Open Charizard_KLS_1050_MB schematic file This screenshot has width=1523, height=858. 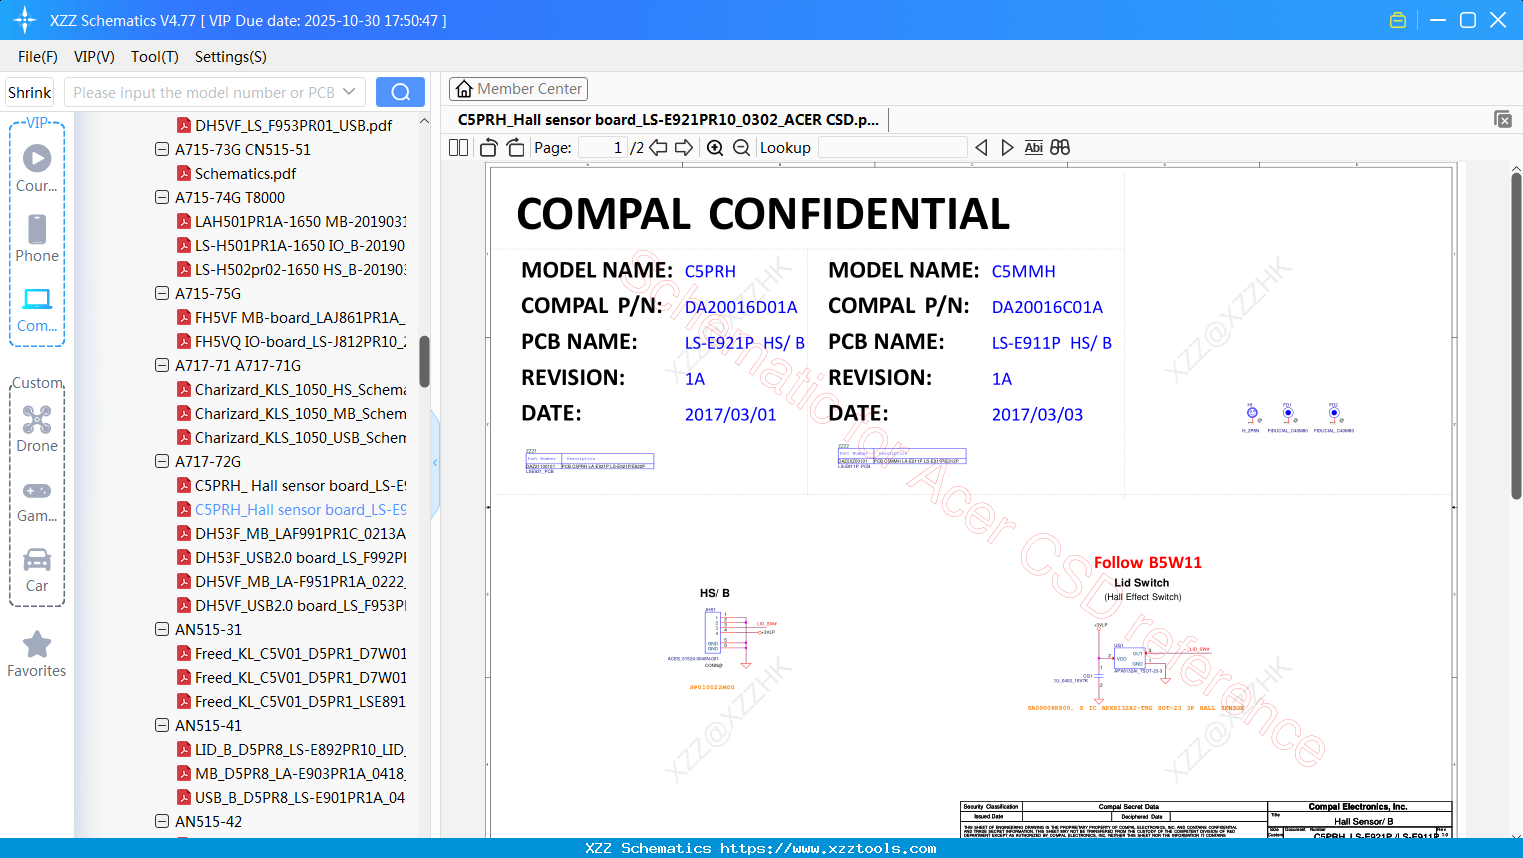(300, 413)
